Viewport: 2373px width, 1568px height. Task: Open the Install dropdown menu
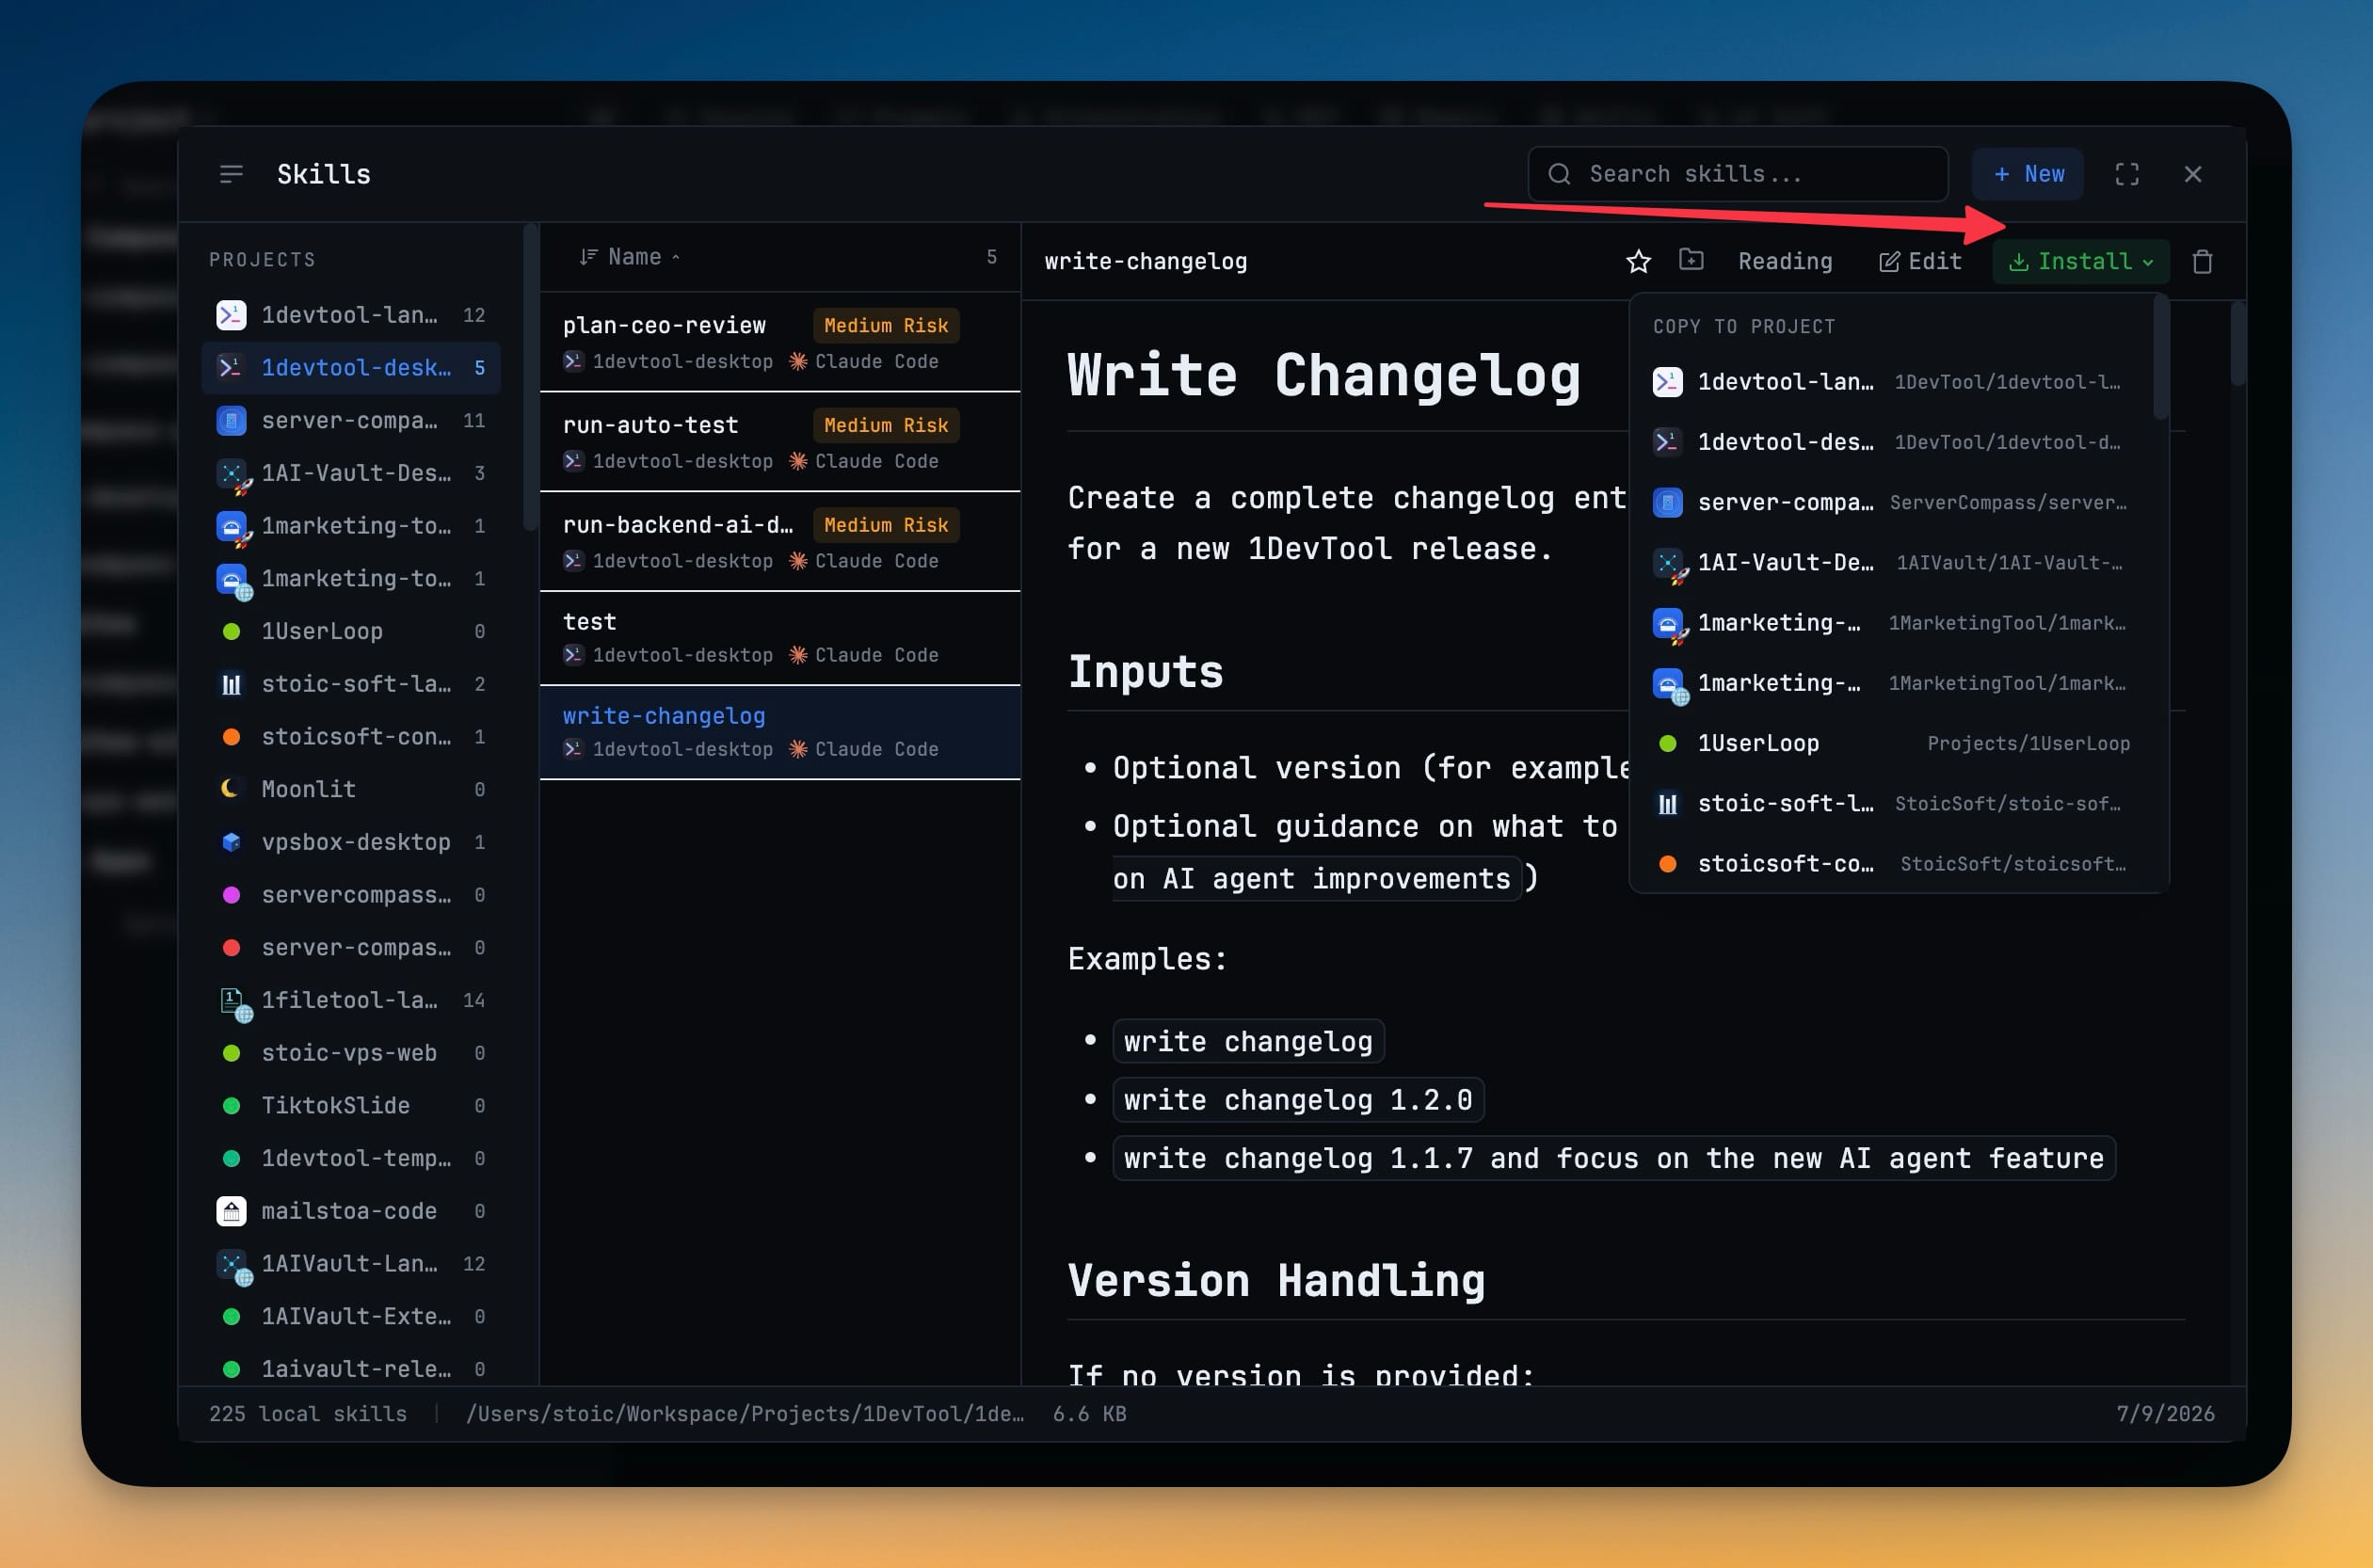coord(2081,261)
